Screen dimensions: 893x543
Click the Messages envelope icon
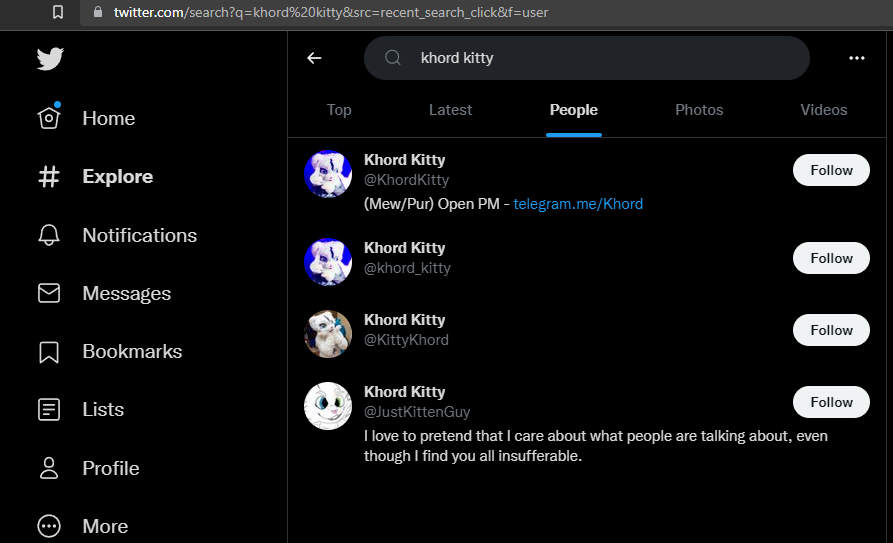(49, 293)
